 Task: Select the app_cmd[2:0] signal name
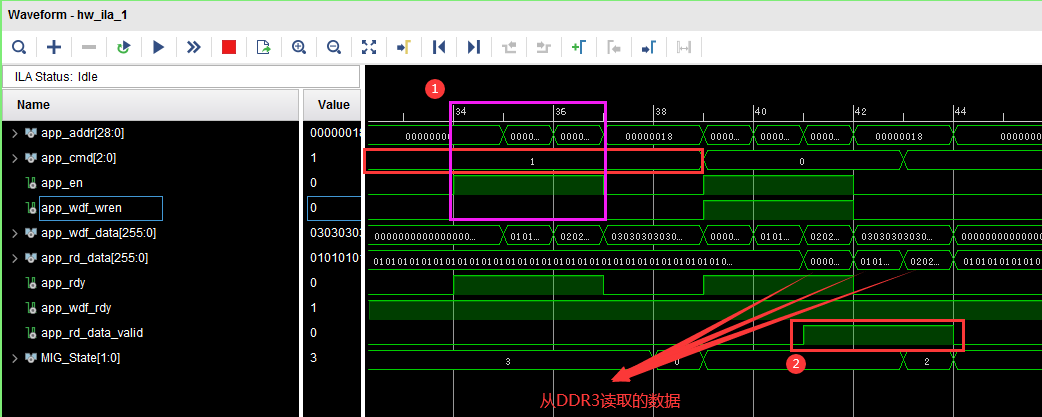80,158
